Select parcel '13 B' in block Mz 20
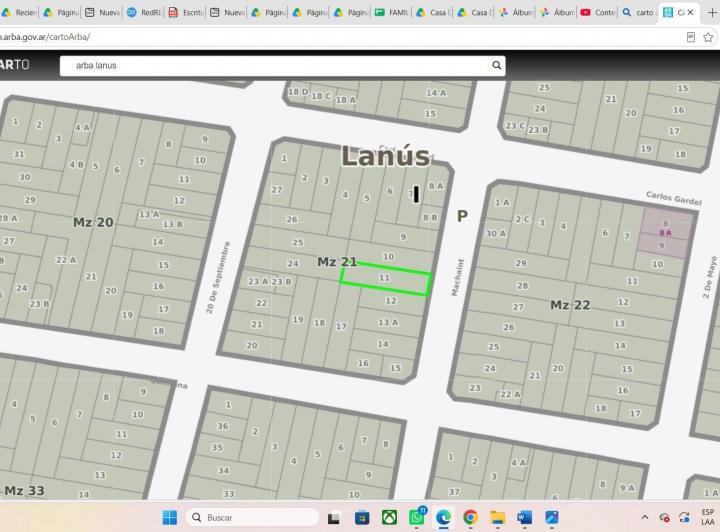Viewport: 720px width, 532px height. [x=173, y=224]
